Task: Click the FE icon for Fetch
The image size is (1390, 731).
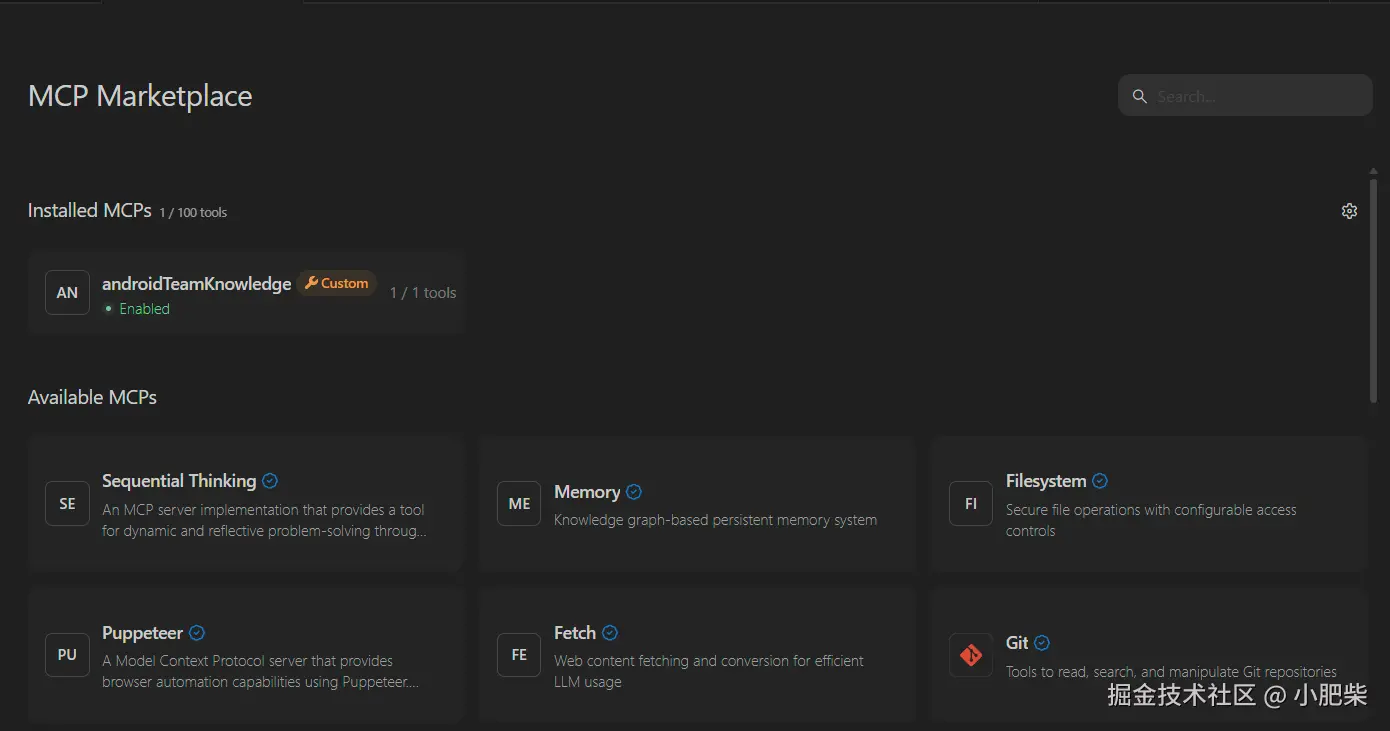Action: coord(519,655)
